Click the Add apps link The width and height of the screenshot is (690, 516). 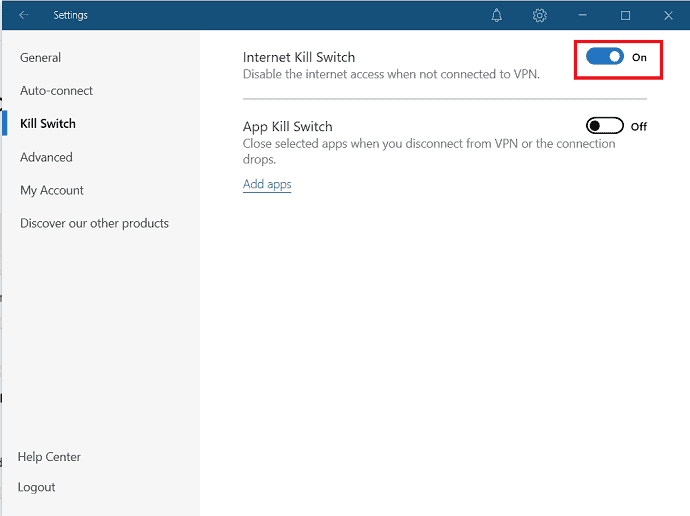(x=267, y=184)
